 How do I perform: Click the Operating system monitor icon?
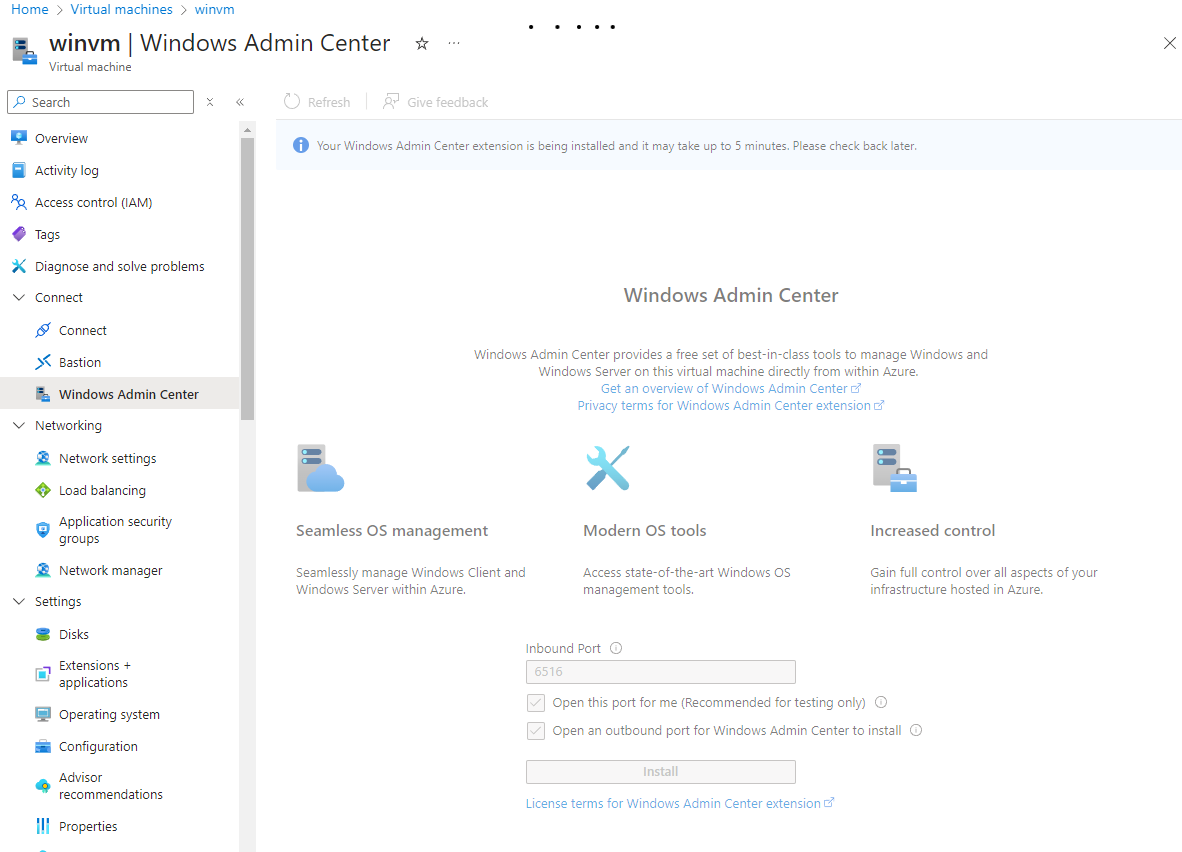click(43, 714)
